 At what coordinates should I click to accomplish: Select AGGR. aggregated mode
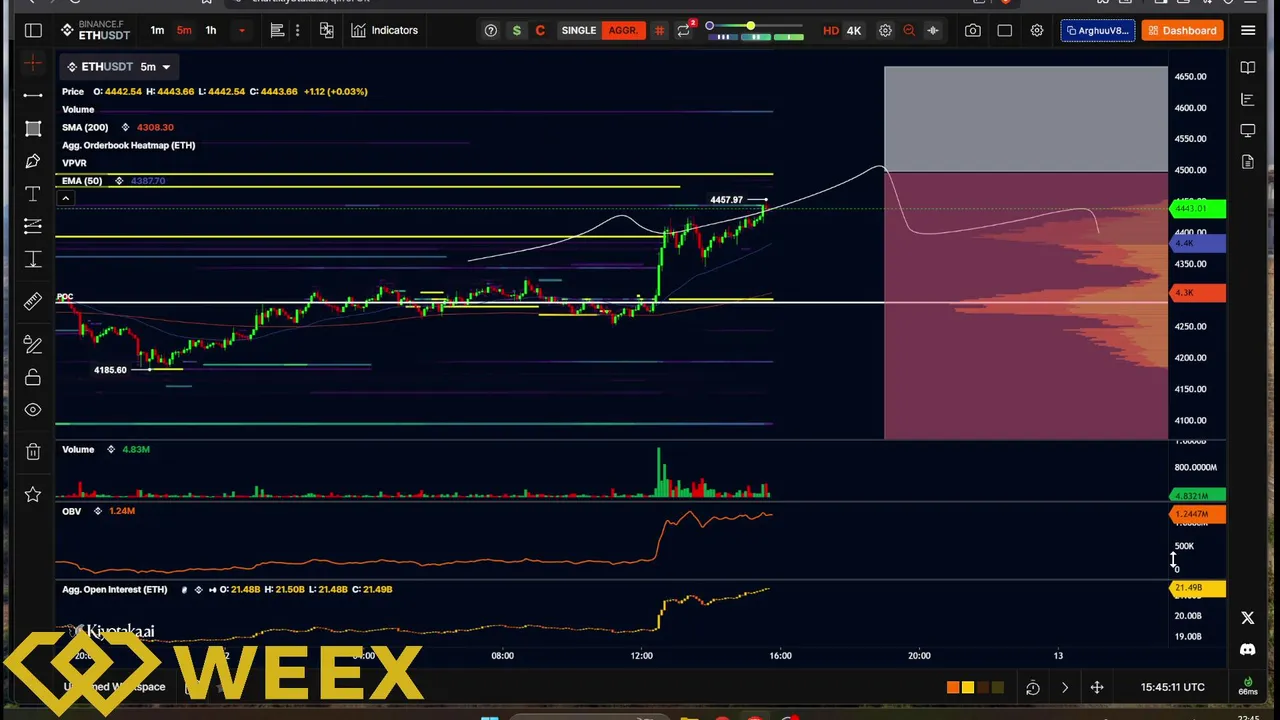623,30
